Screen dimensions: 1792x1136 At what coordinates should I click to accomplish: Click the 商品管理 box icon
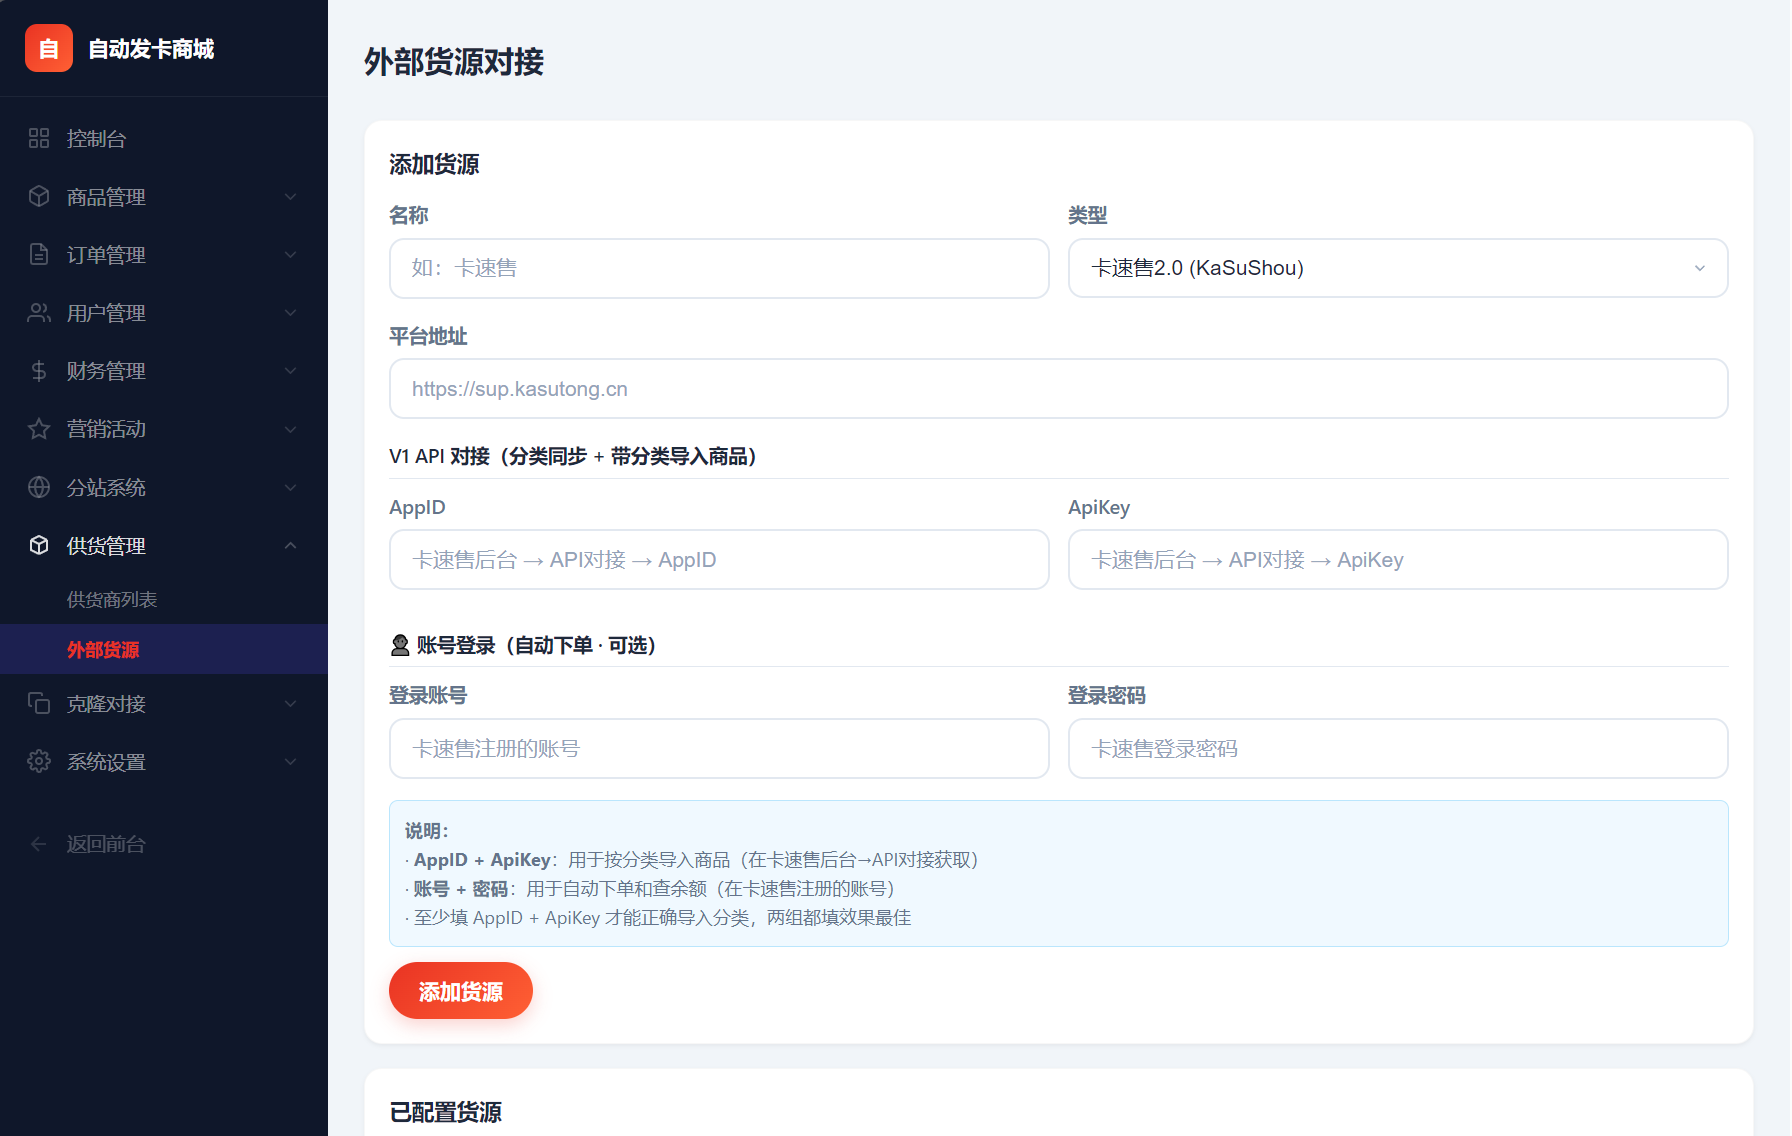(39, 197)
